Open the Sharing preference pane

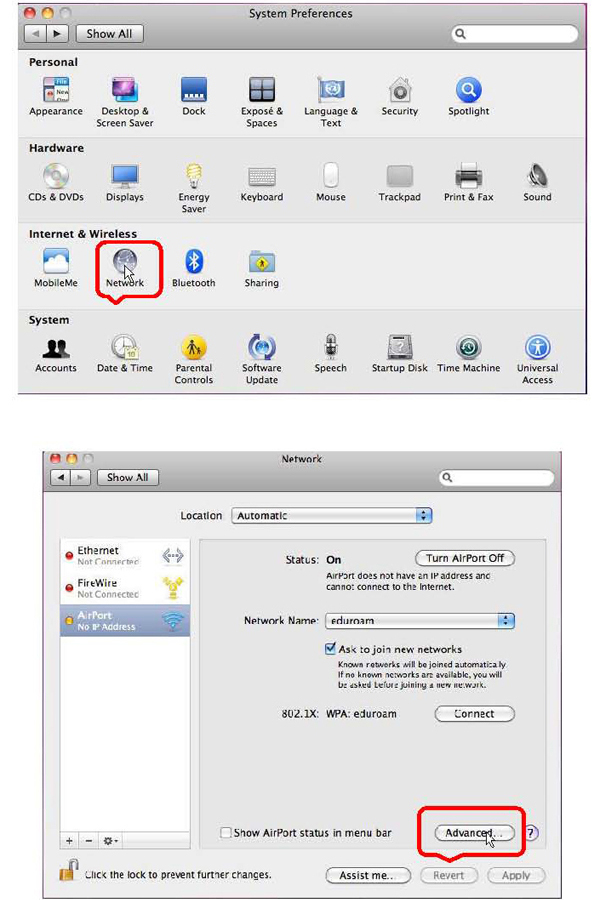tap(262, 263)
